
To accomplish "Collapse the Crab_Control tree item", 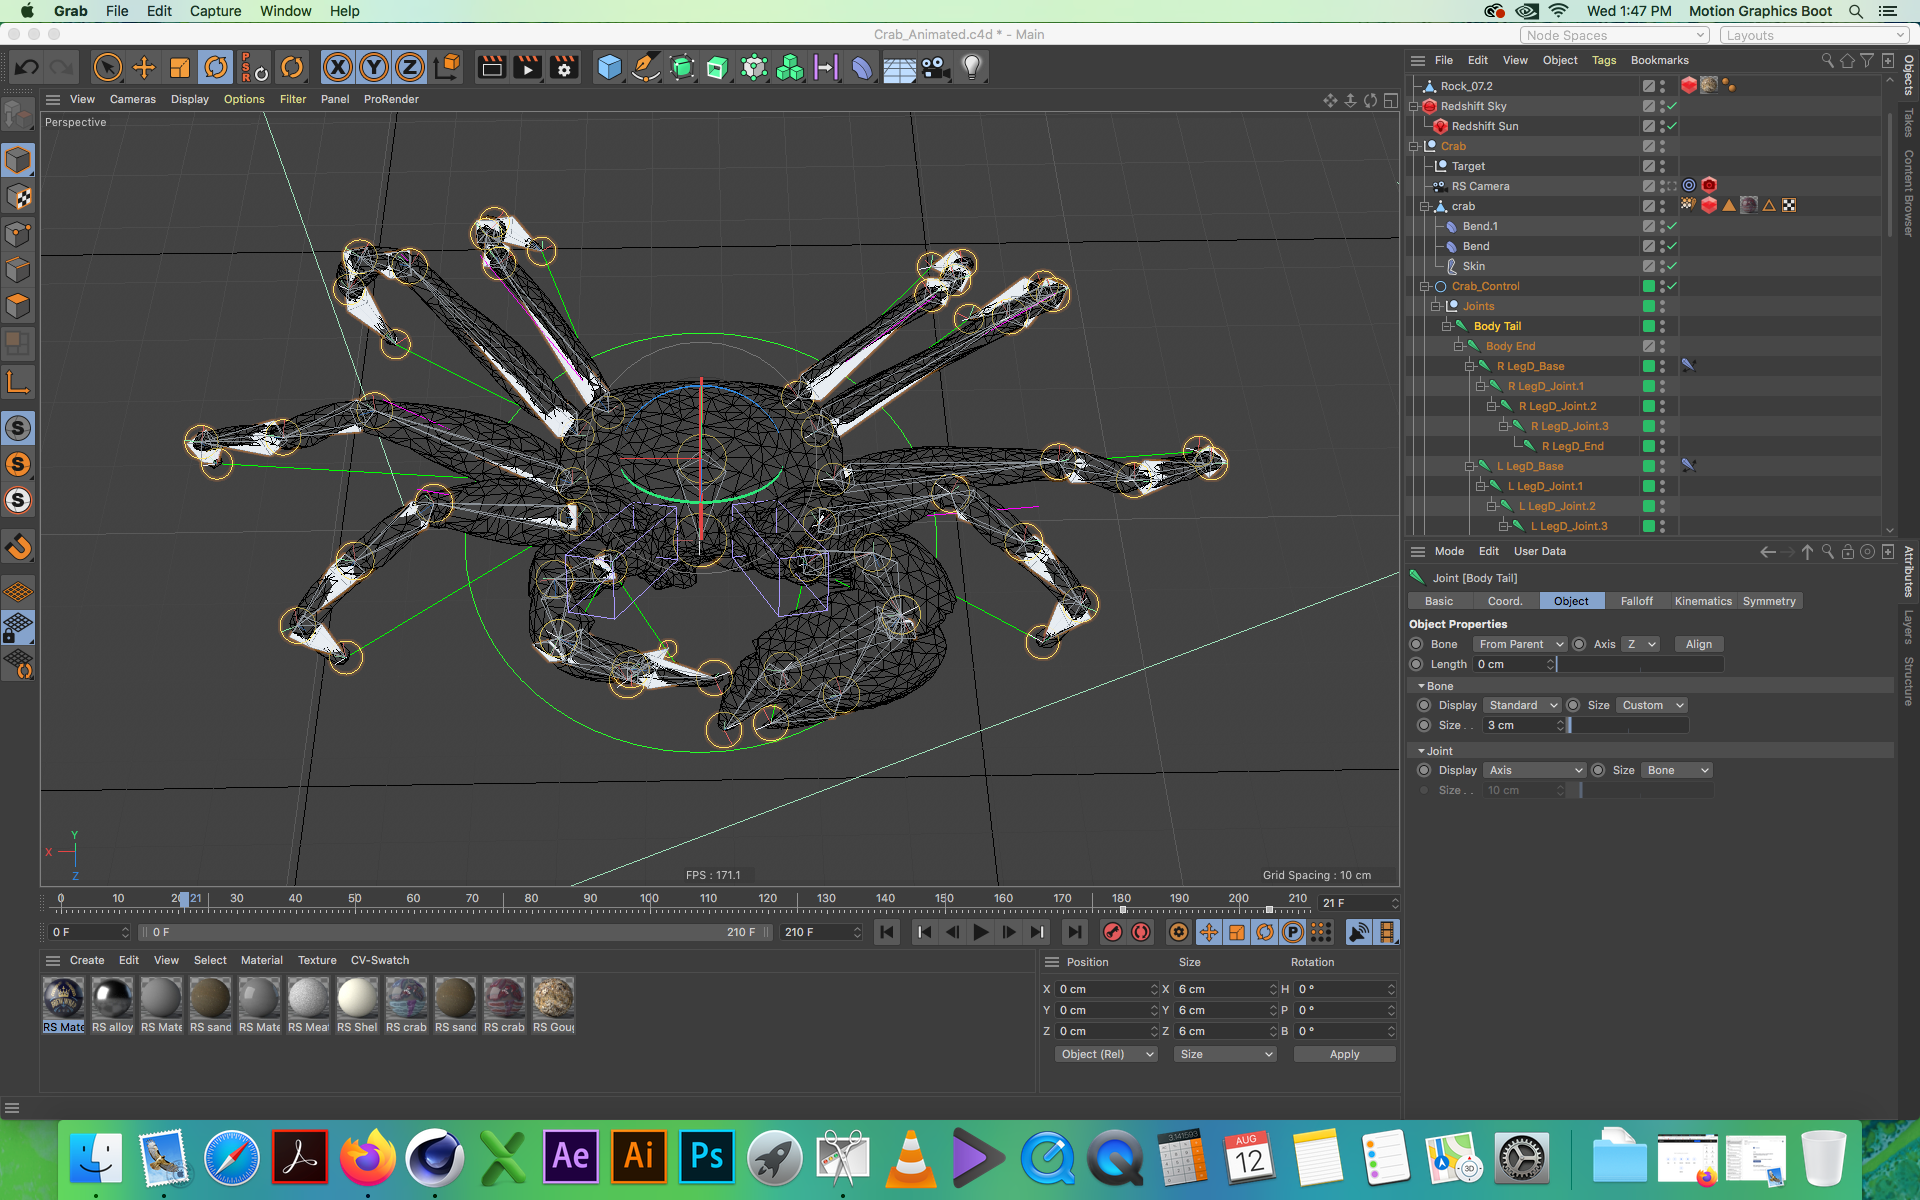I will (1424, 286).
